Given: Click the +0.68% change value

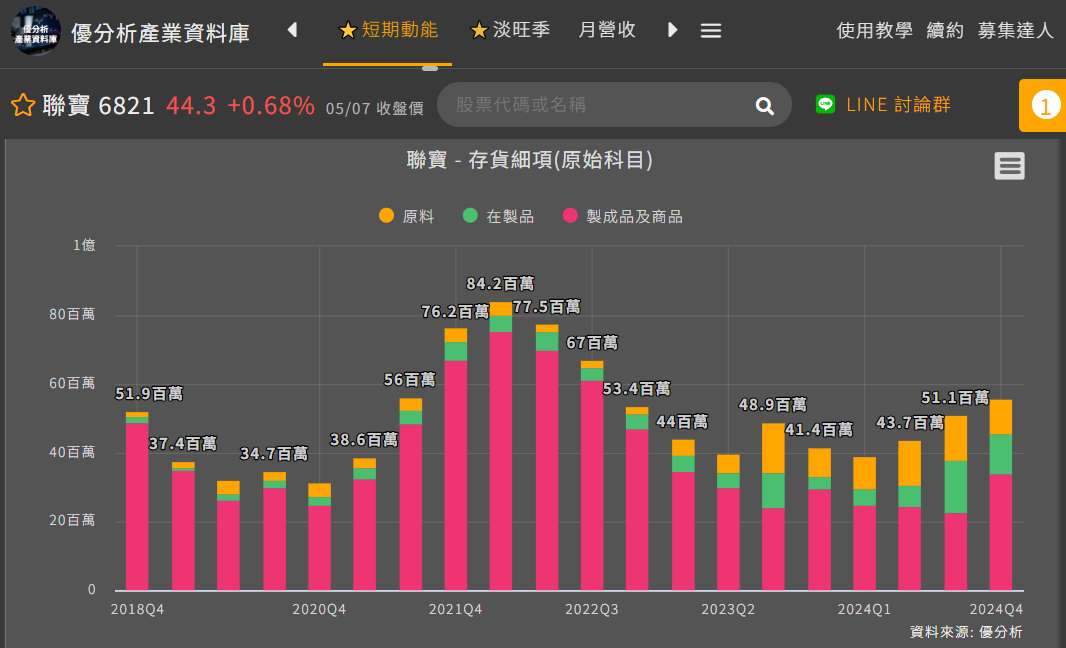Looking at the screenshot, I should click(271, 105).
